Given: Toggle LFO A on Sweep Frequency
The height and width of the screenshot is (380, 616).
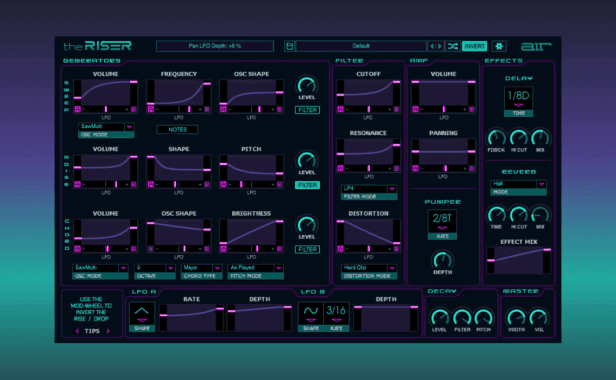Looking at the screenshot, I should pos(150,109).
